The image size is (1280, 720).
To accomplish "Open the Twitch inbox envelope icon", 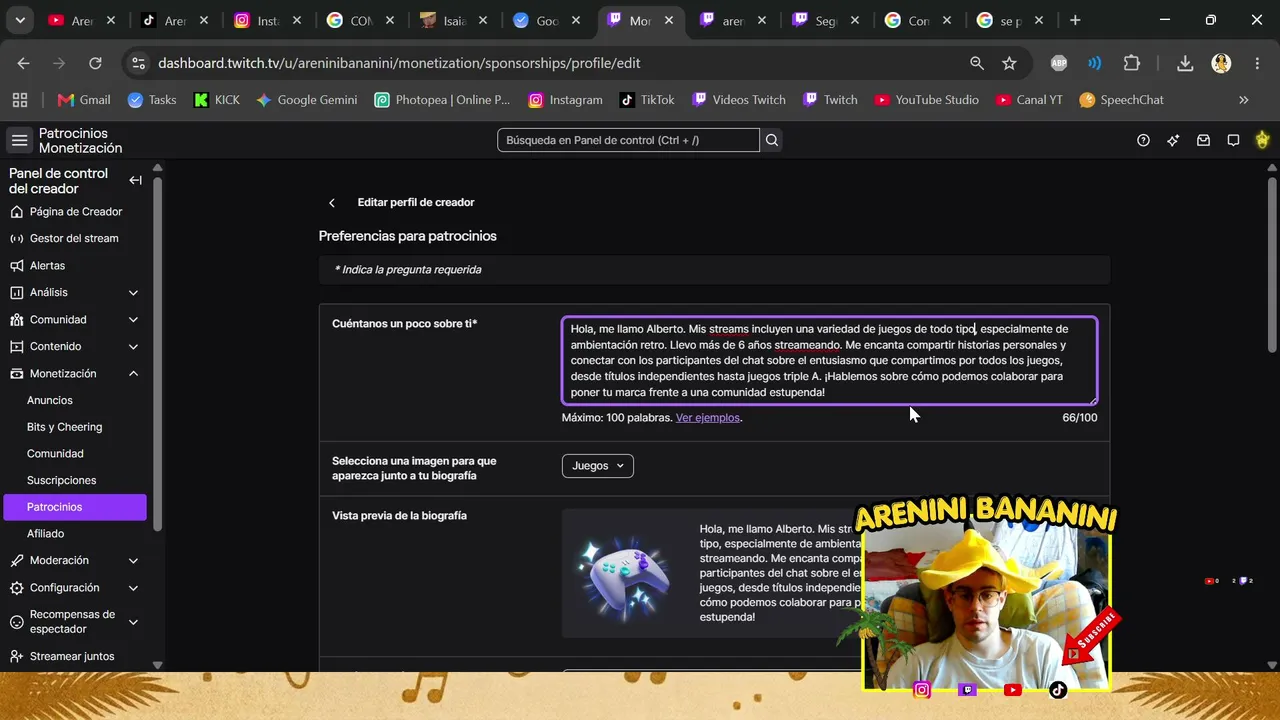I will coord(1204,140).
